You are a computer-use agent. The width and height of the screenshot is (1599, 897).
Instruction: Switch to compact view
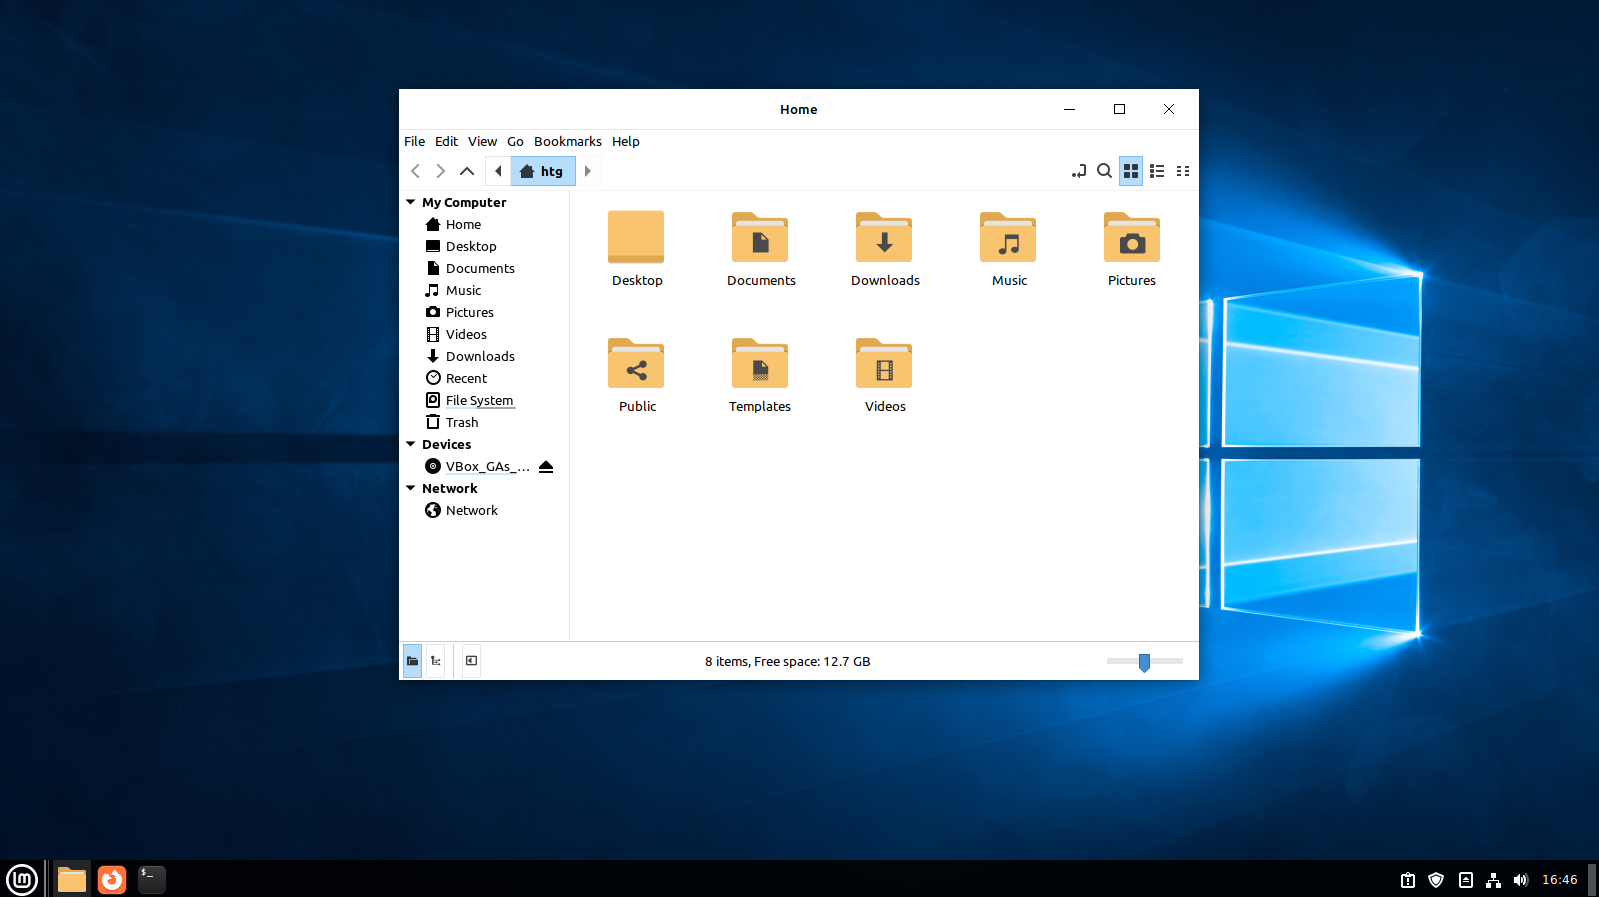pos(1183,171)
